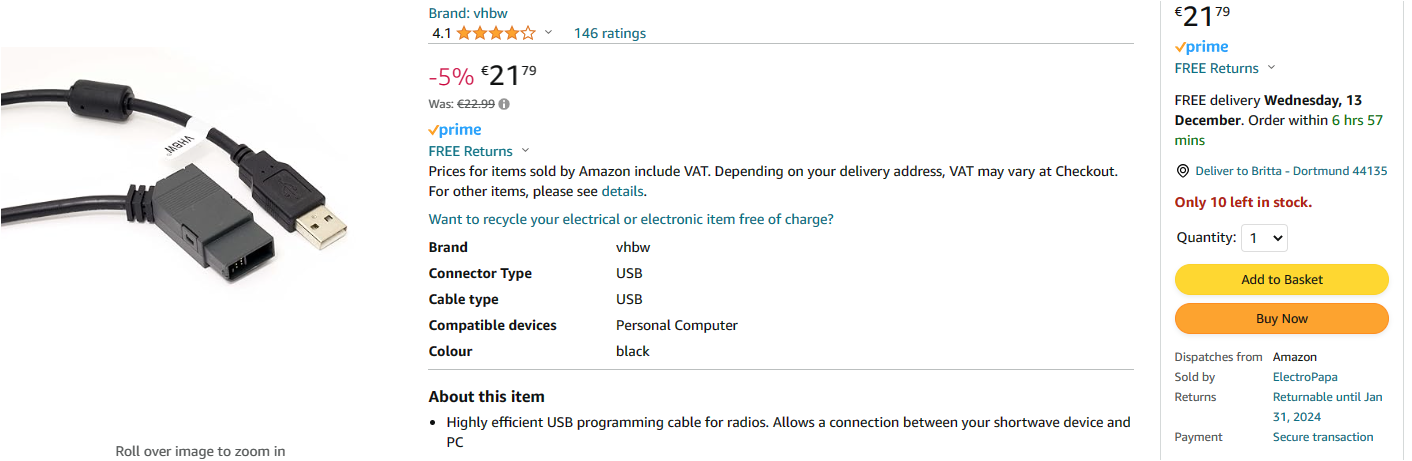This screenshot has height=461, width=1412.
Task: Click the info icon beside the Was price
Action: 504,104
